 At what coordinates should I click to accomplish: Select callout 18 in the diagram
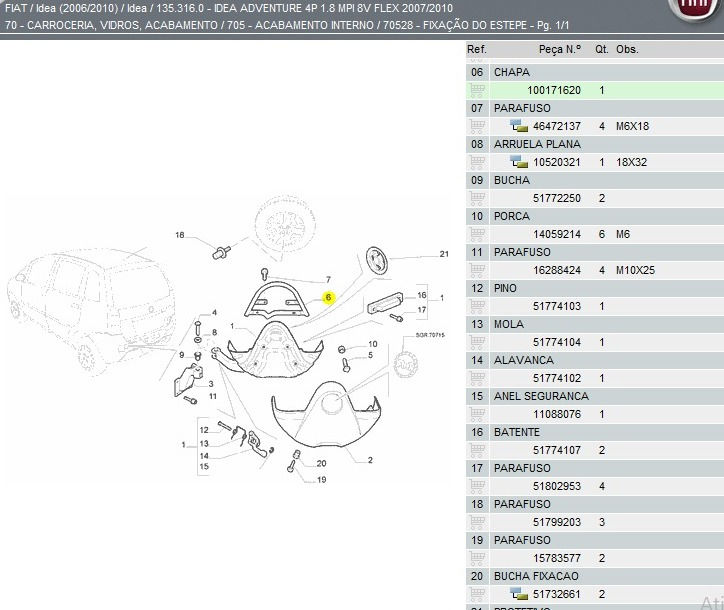click(180, 235)
